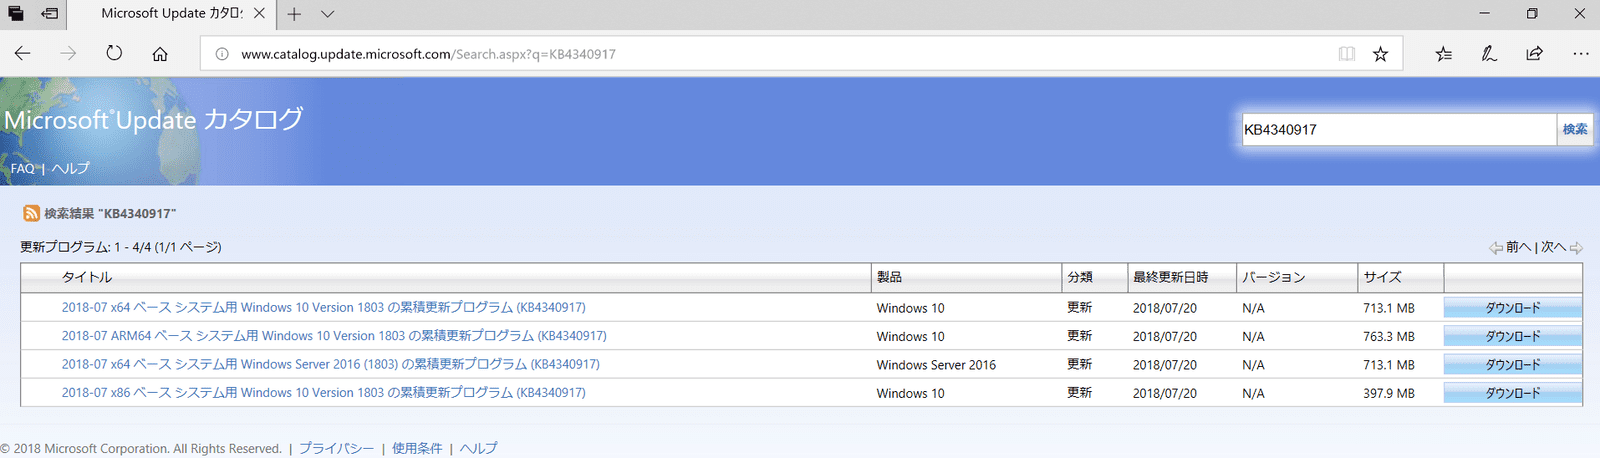Open a new tab with plus button
Screen dimensions: 1600x458
tap(294, 14)
